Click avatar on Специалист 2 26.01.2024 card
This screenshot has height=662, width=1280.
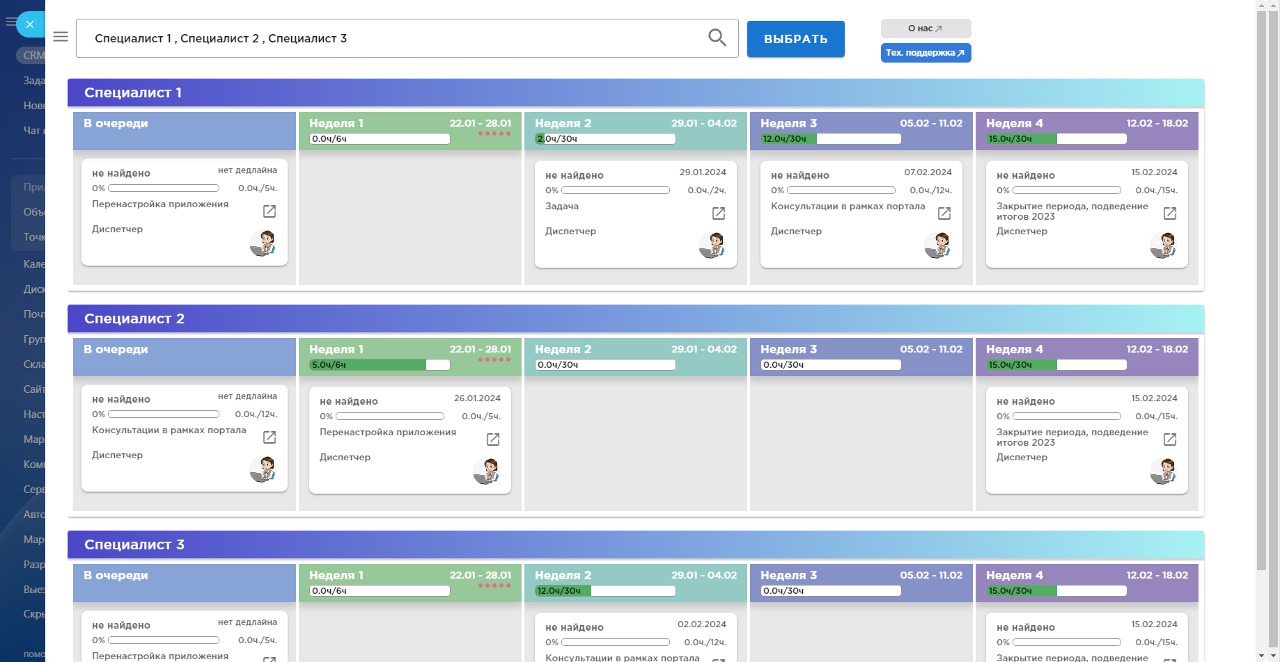pos(487,471)
